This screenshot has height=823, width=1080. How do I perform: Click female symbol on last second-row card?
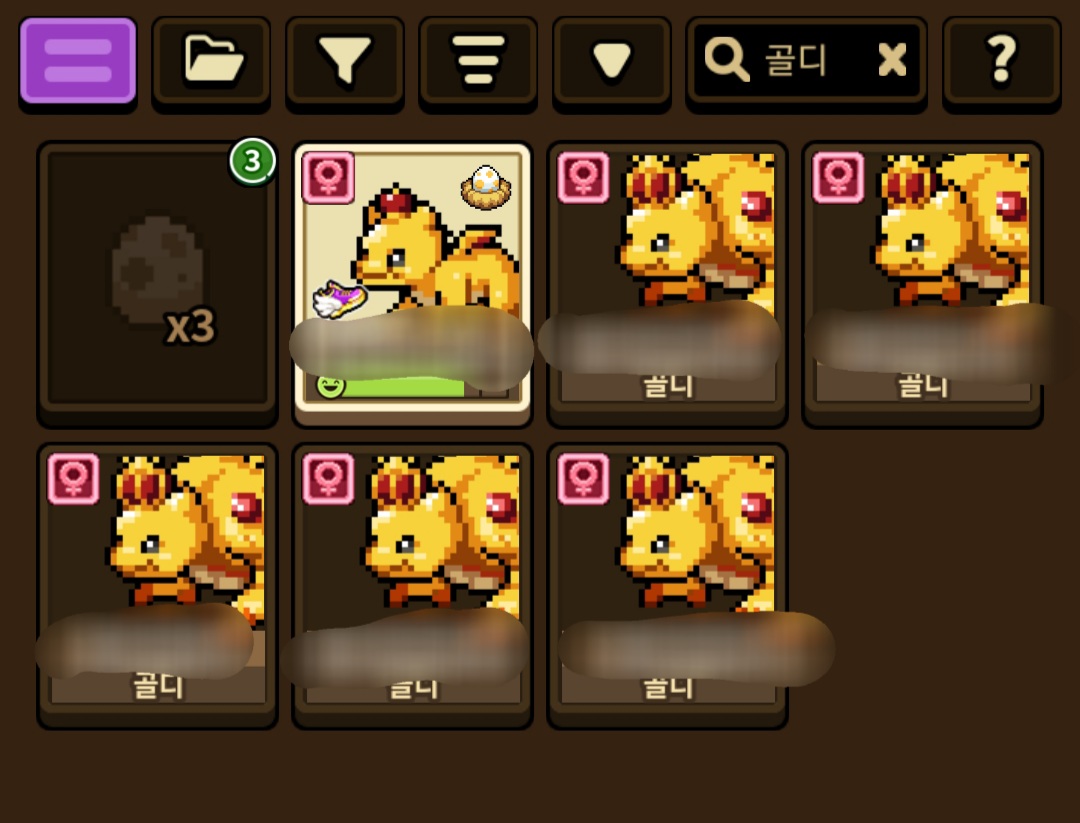tap(583, 479)
